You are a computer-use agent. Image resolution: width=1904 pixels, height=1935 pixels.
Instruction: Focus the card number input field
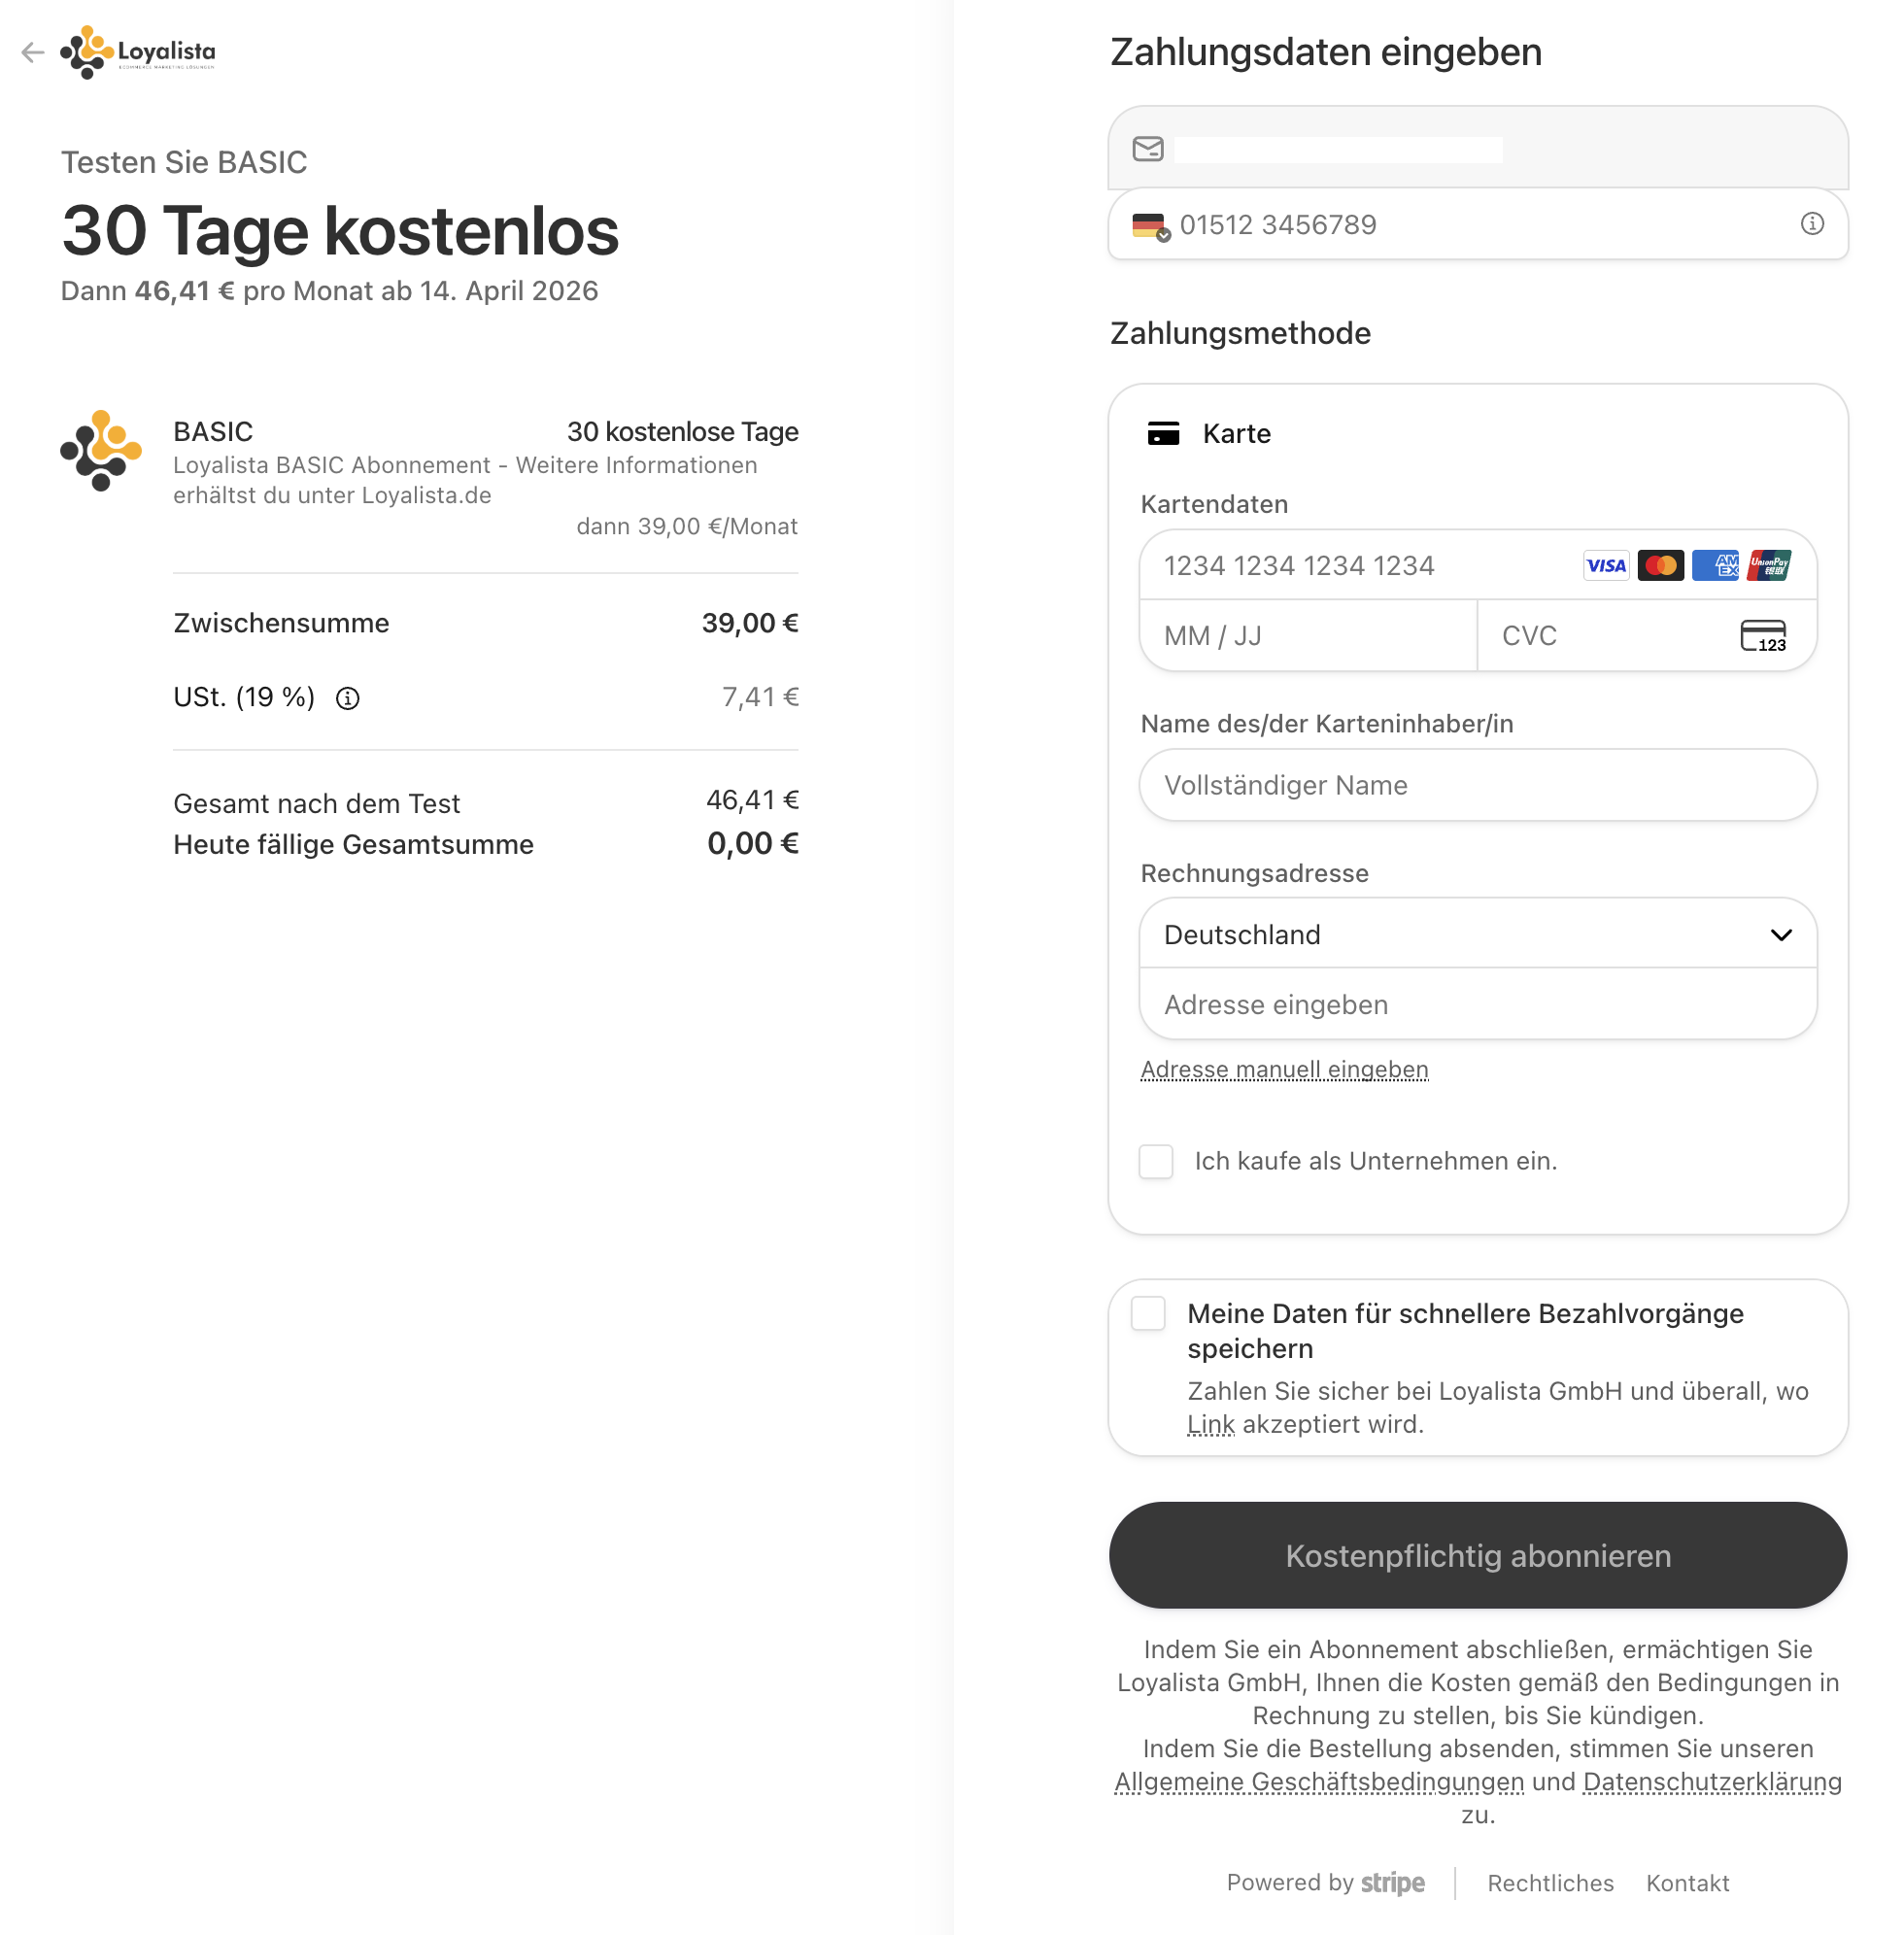coord(1360,566)
